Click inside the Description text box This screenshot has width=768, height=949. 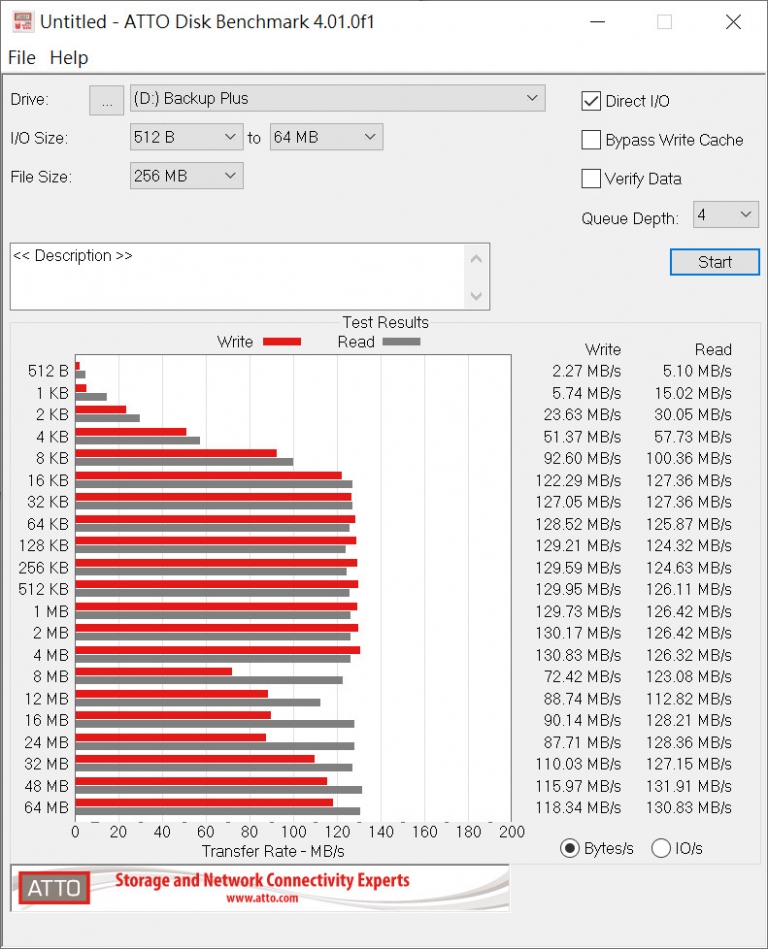coord(237,277)
